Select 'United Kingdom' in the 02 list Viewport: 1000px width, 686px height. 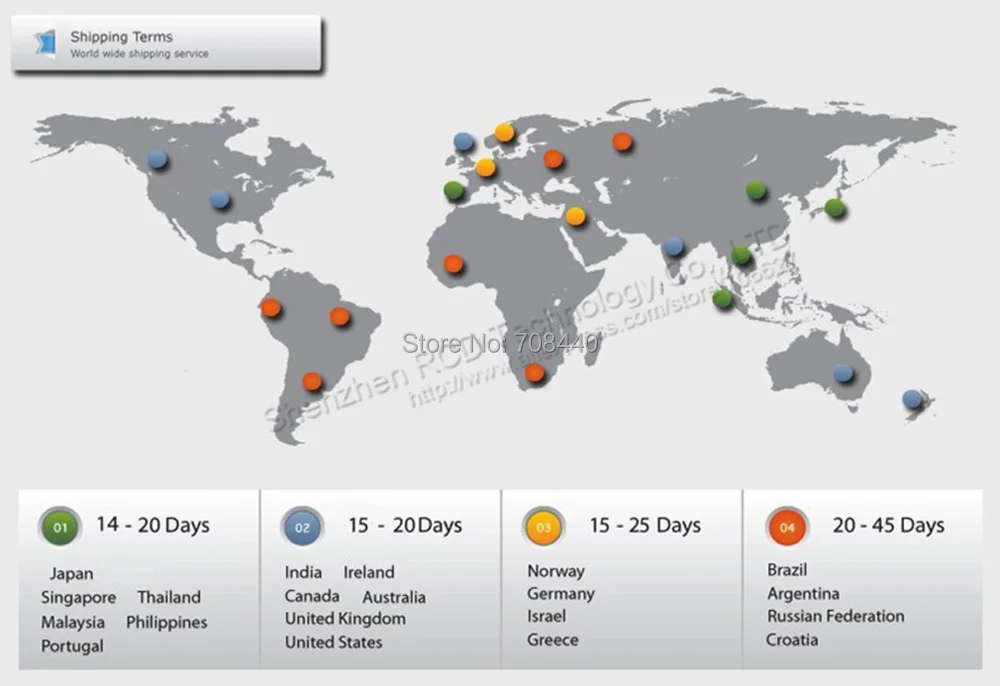(x=345, y=618)
